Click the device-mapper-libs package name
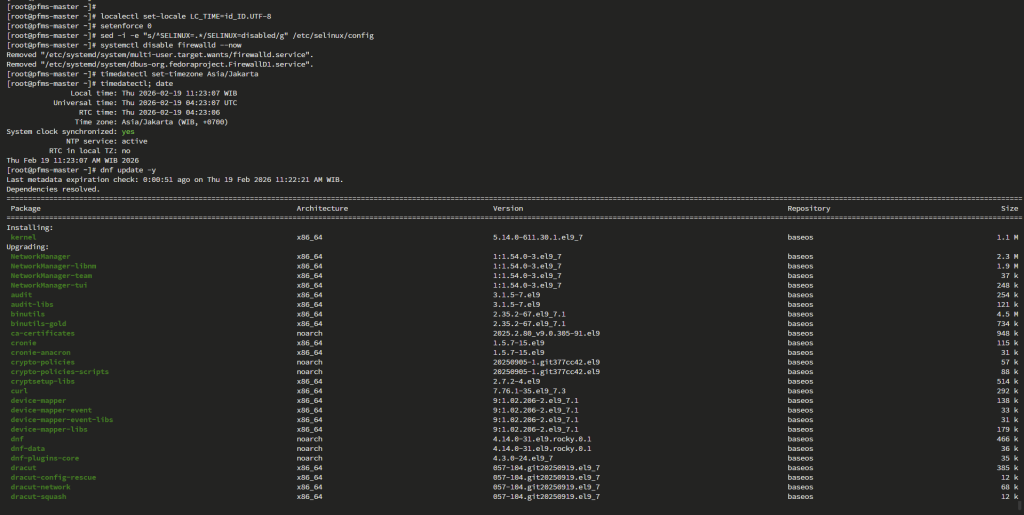The width and height of the screenshot is (1024, 515). coord(49,429)
